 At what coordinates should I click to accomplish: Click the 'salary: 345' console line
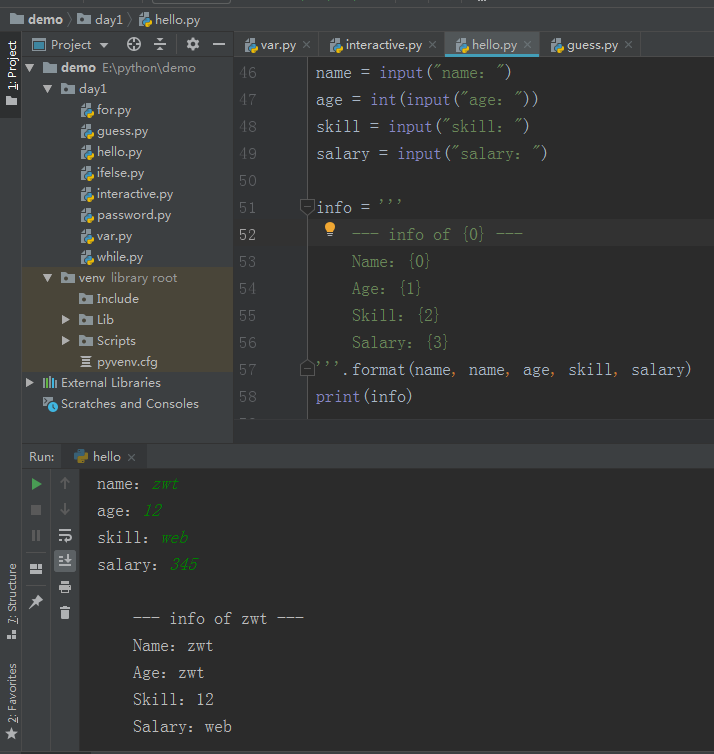[147, 565]
